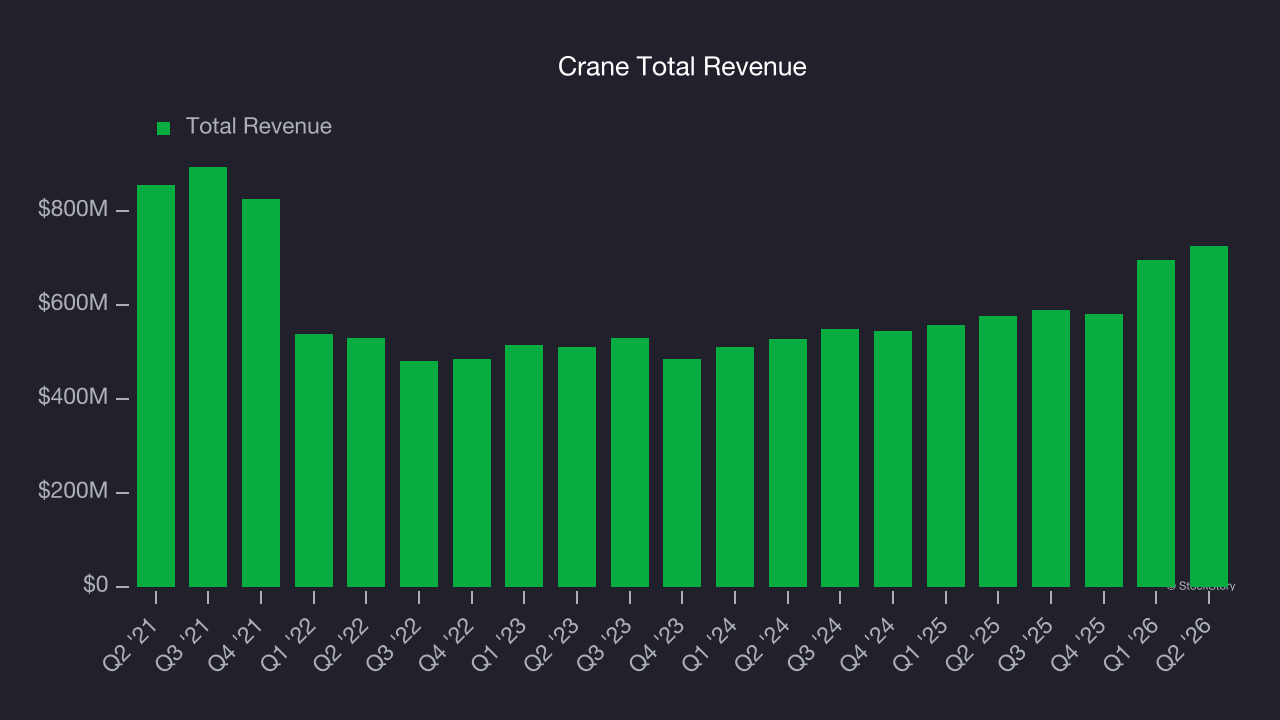Click the $800M y-axis label
This screenshot has width=1280, height=720.
click(x=73, y=210)
